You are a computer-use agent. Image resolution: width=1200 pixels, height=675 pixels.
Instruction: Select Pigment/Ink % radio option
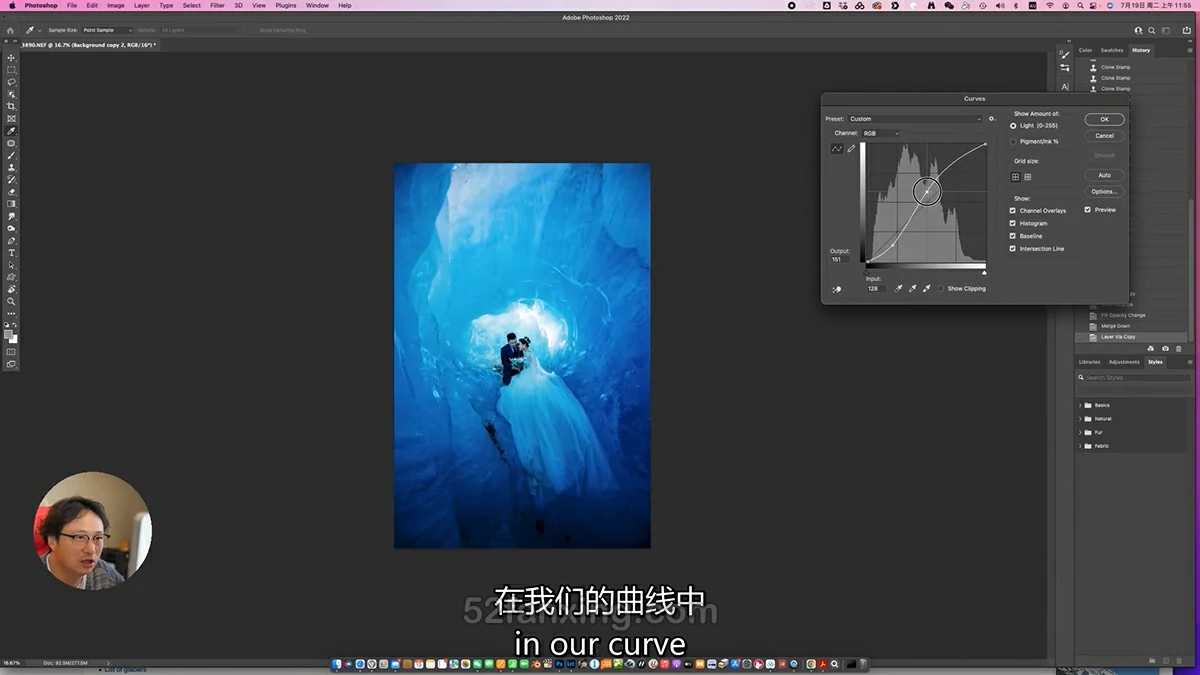[1013, 141]
